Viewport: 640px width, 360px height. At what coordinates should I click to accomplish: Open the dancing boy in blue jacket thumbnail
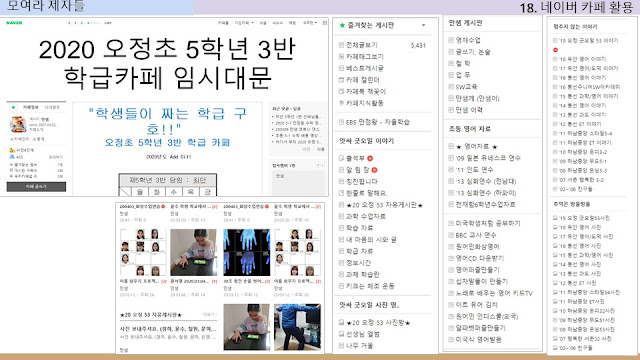coord(297,327)
